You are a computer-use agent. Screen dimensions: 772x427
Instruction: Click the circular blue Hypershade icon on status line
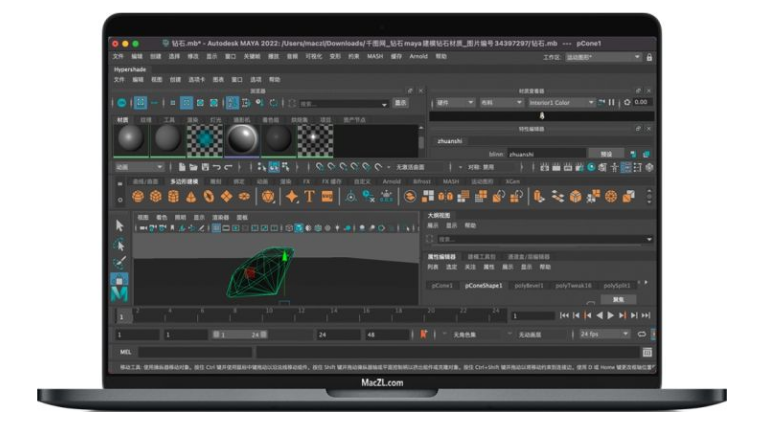click(x=591, y=167)
